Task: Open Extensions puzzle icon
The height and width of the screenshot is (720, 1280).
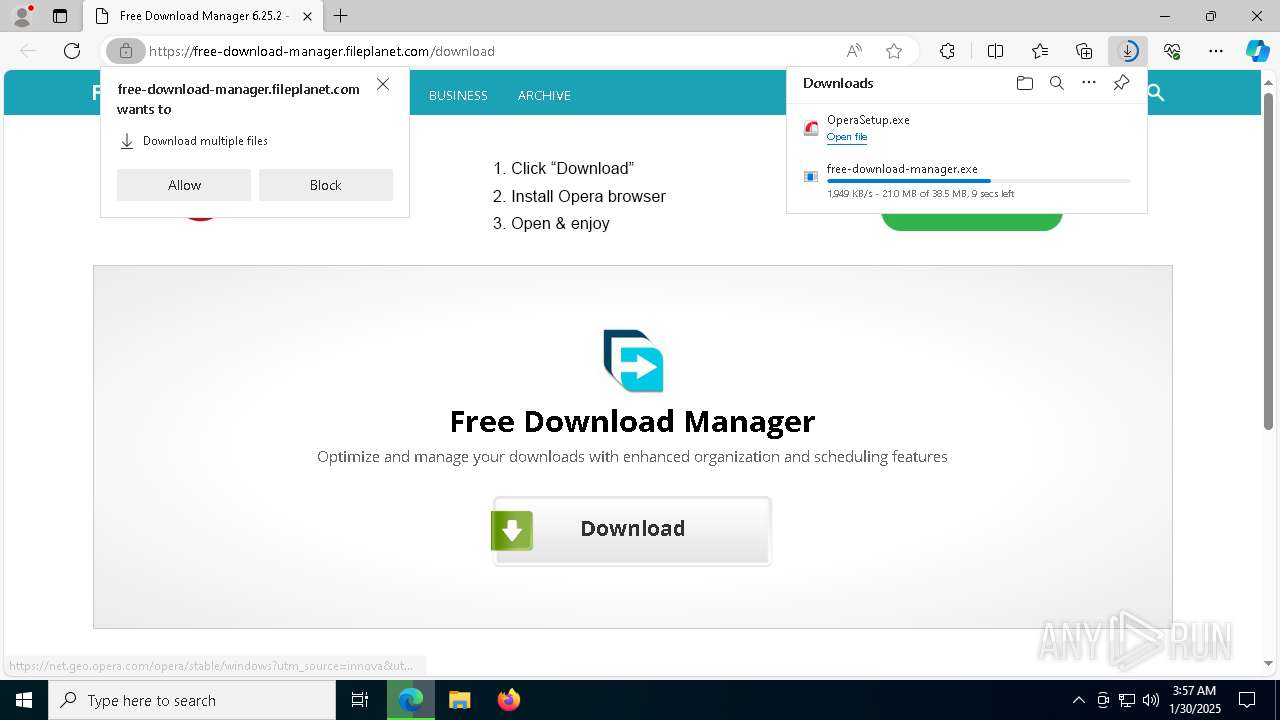Action: click(947, 51)
